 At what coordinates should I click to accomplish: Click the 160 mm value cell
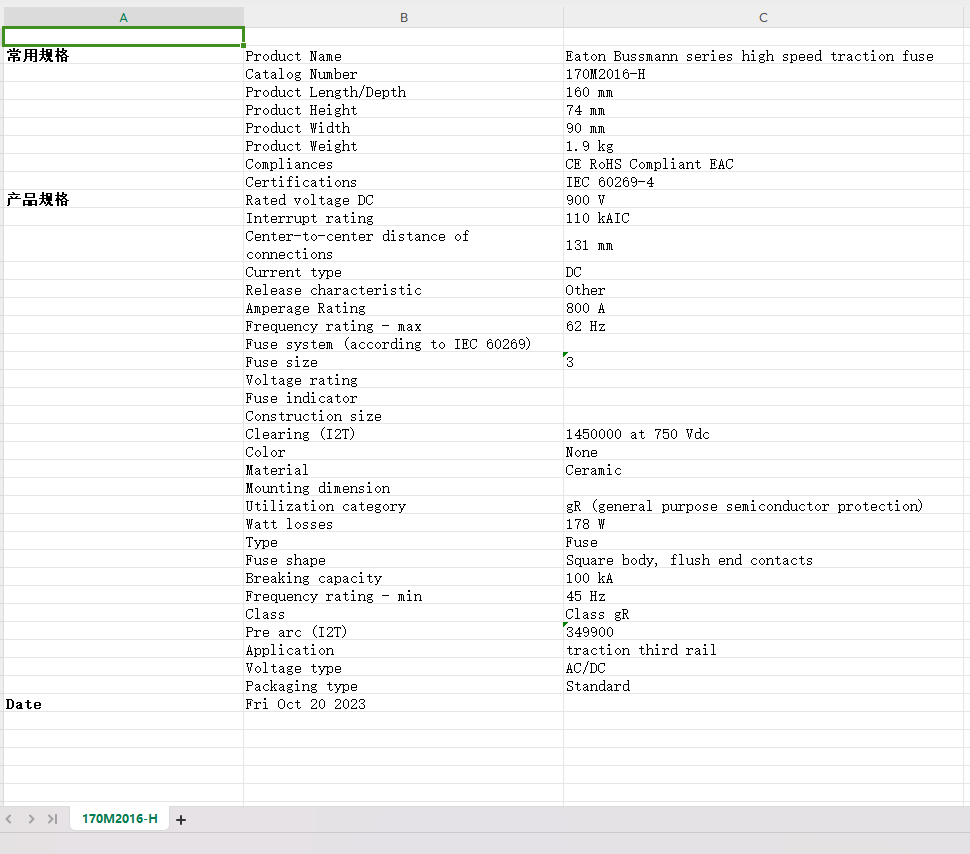click(763, 92)
